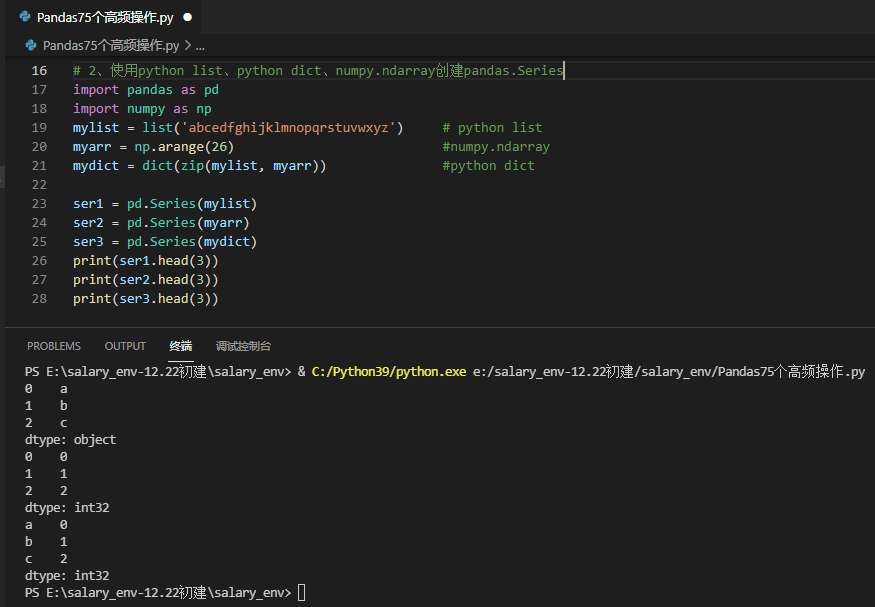Click 'dict(zip(mylist, myarr))' on line 21
The height and width of the screenshot is (607, 875).
[234, 166]
